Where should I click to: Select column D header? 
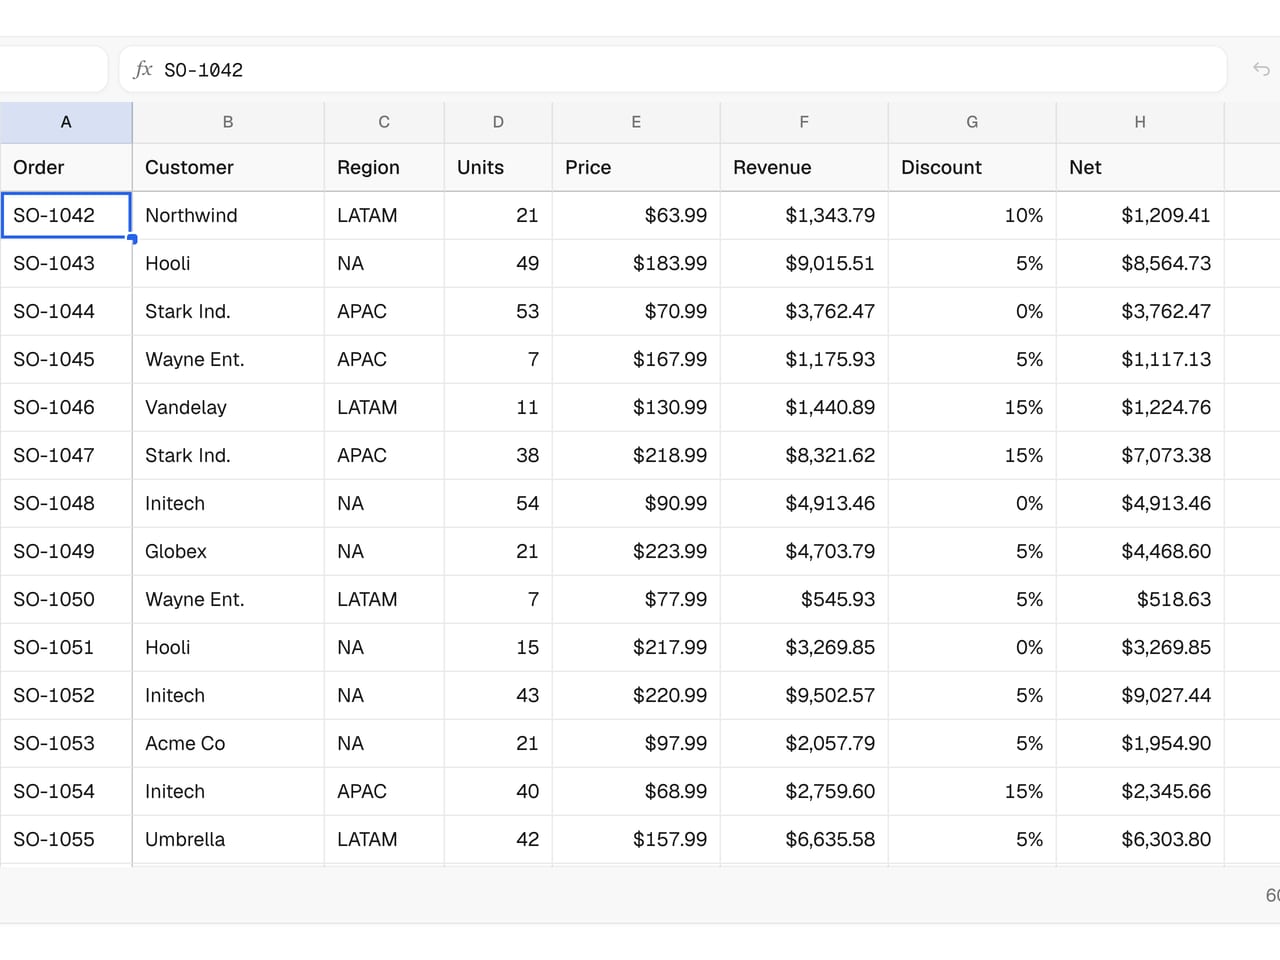click(x=498, y=122)
